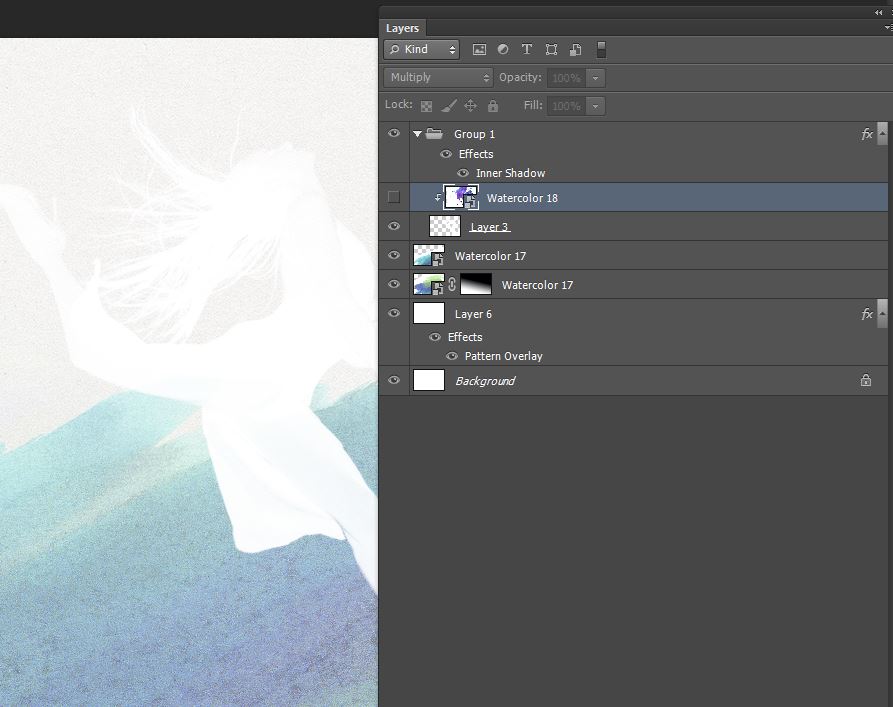Click the filter-by-adjustment-layers icon
The height and width of the screenshot is (707, 893).
click(503, 49)
